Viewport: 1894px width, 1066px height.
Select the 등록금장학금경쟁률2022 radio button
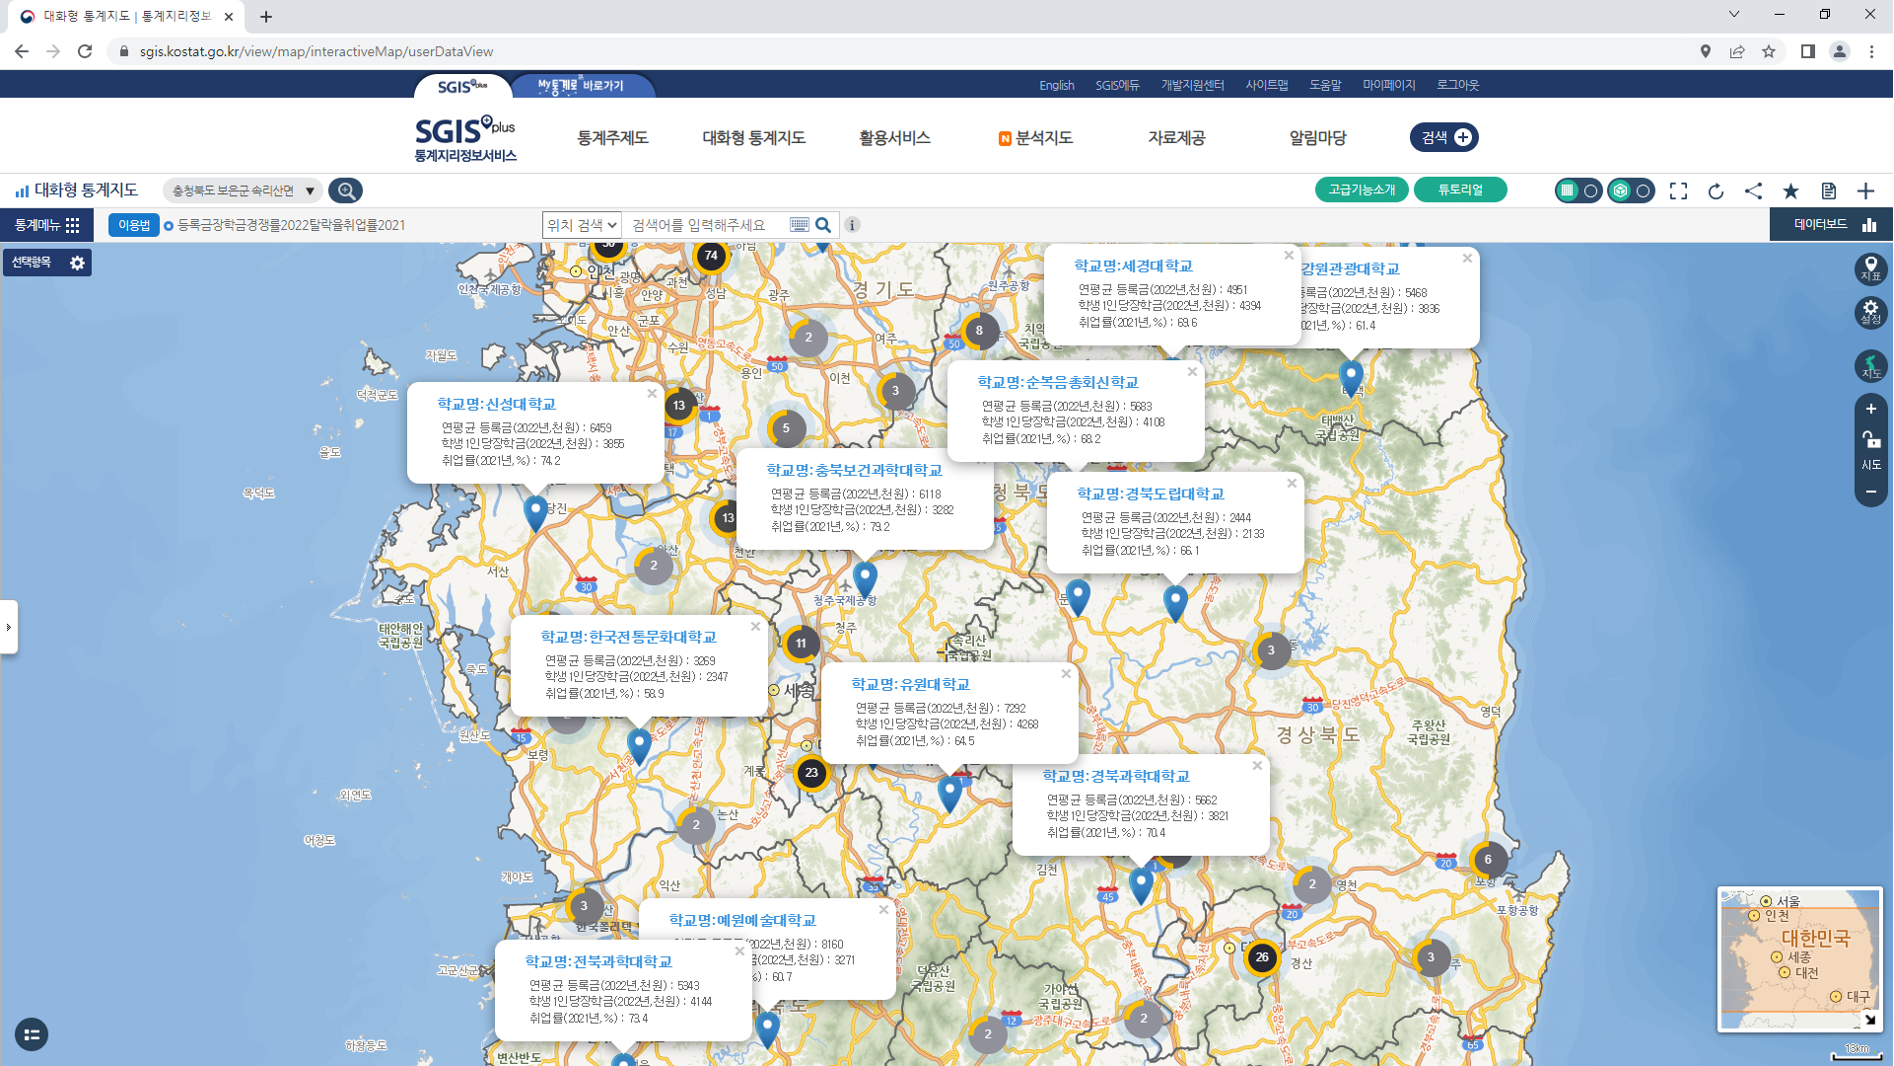169,226
